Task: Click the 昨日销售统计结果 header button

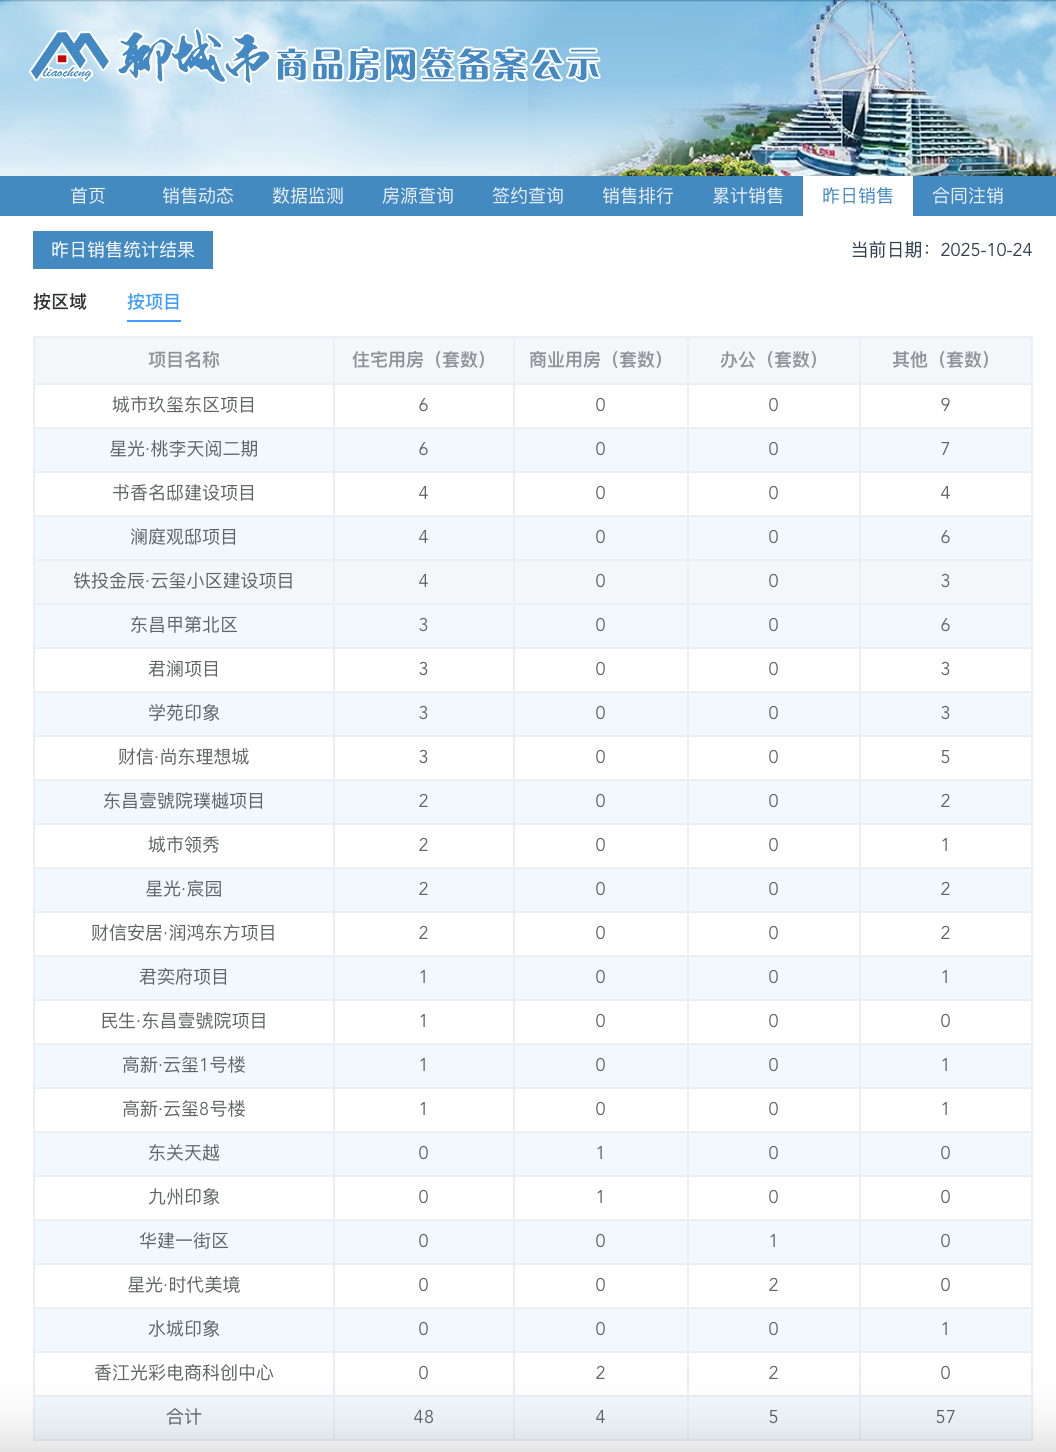Action: 123,251
